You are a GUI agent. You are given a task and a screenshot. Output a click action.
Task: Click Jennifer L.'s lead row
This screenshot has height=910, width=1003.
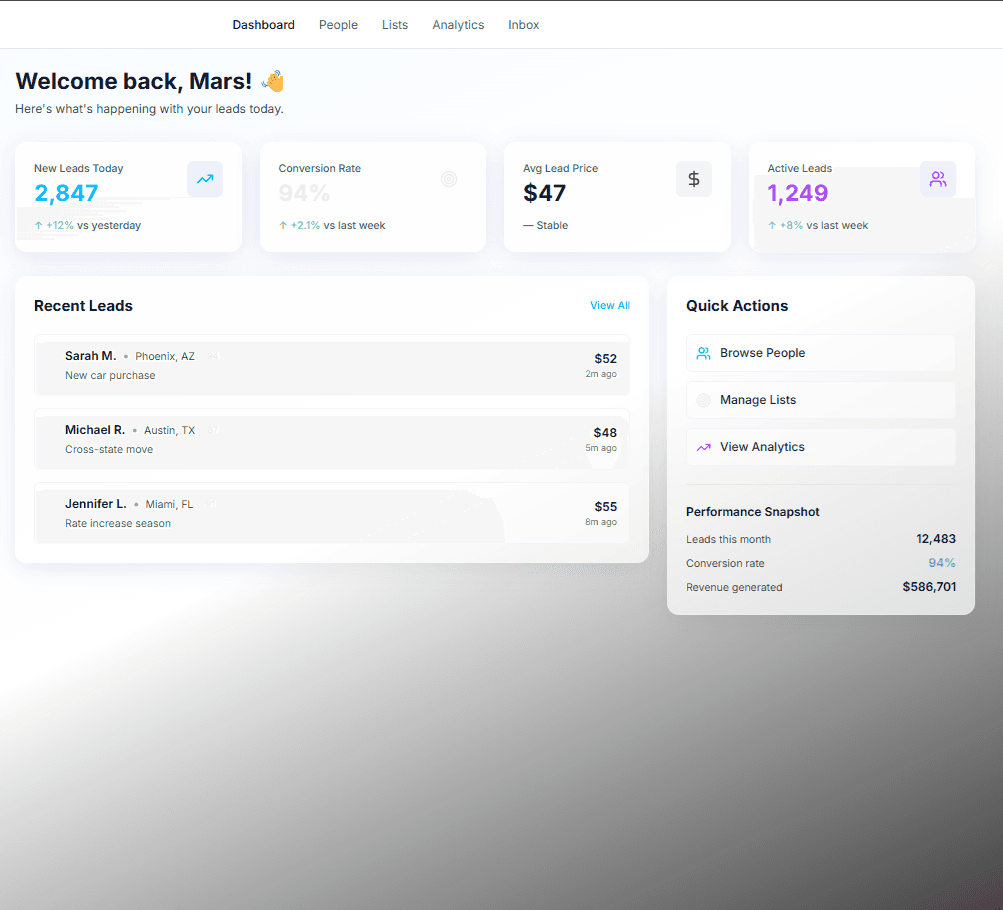click(x=332, y=514)
